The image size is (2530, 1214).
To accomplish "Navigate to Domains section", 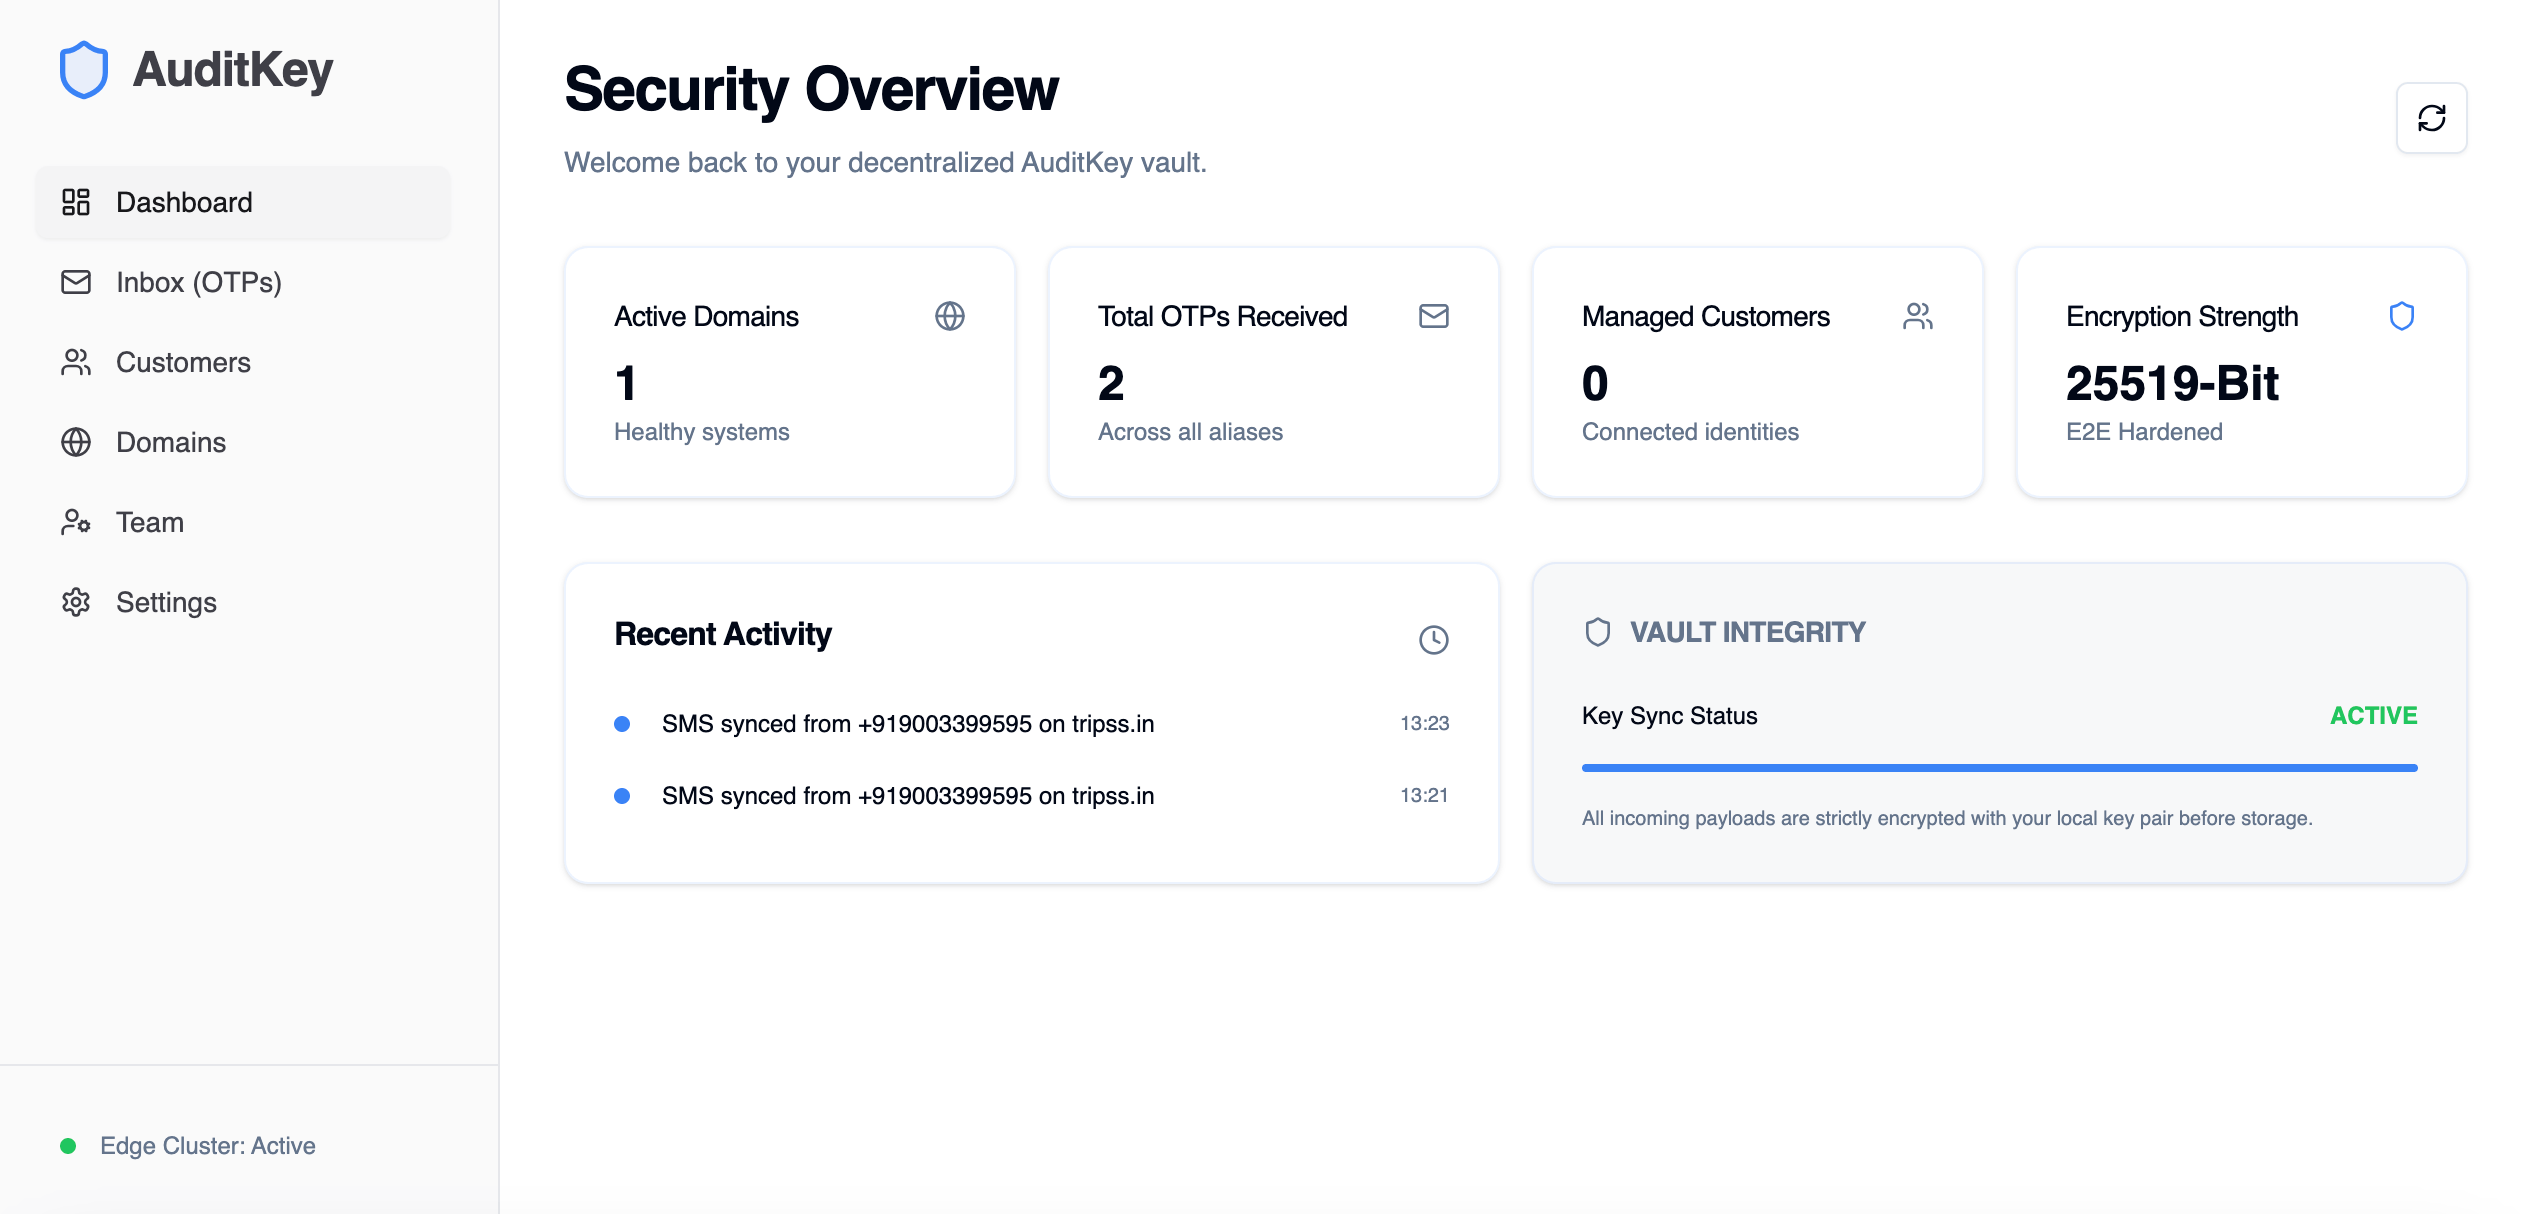I will (x=171, y=442).
